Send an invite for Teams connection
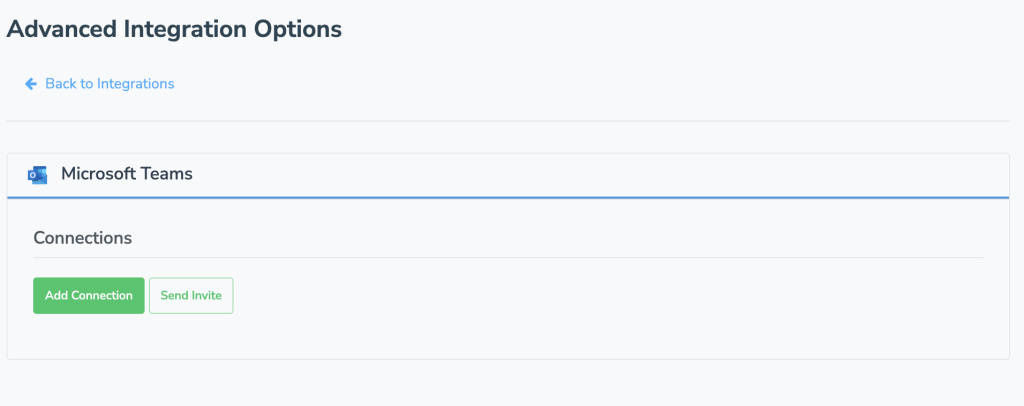The image size is (1024, 406). (x=191, y=296)
